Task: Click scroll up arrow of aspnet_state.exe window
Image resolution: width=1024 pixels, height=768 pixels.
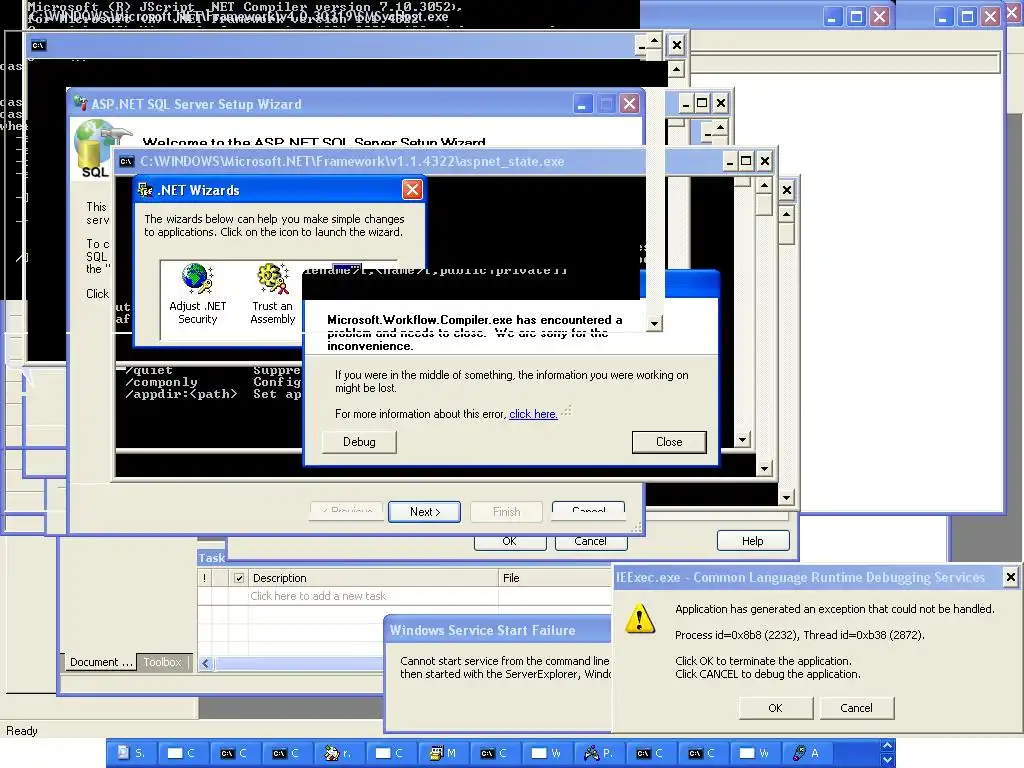Action: pos(764,185)
